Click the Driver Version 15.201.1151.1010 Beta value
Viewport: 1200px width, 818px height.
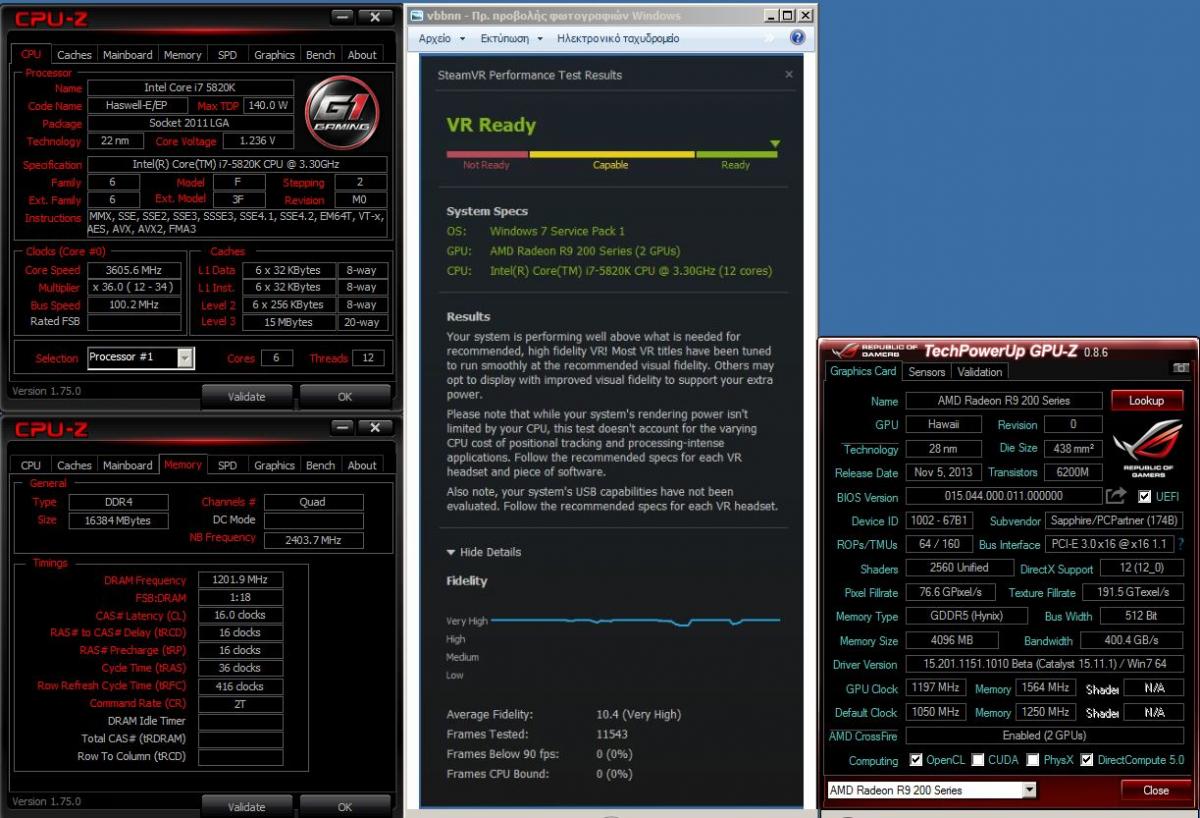1045,664
